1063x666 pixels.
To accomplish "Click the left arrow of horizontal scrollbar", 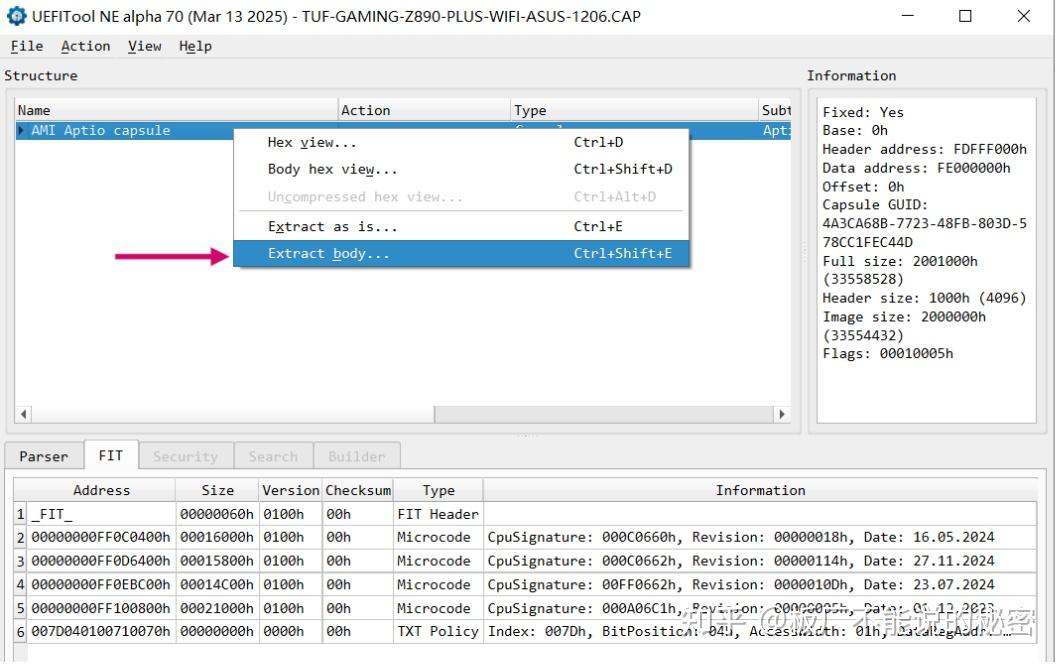I will 24,414.
